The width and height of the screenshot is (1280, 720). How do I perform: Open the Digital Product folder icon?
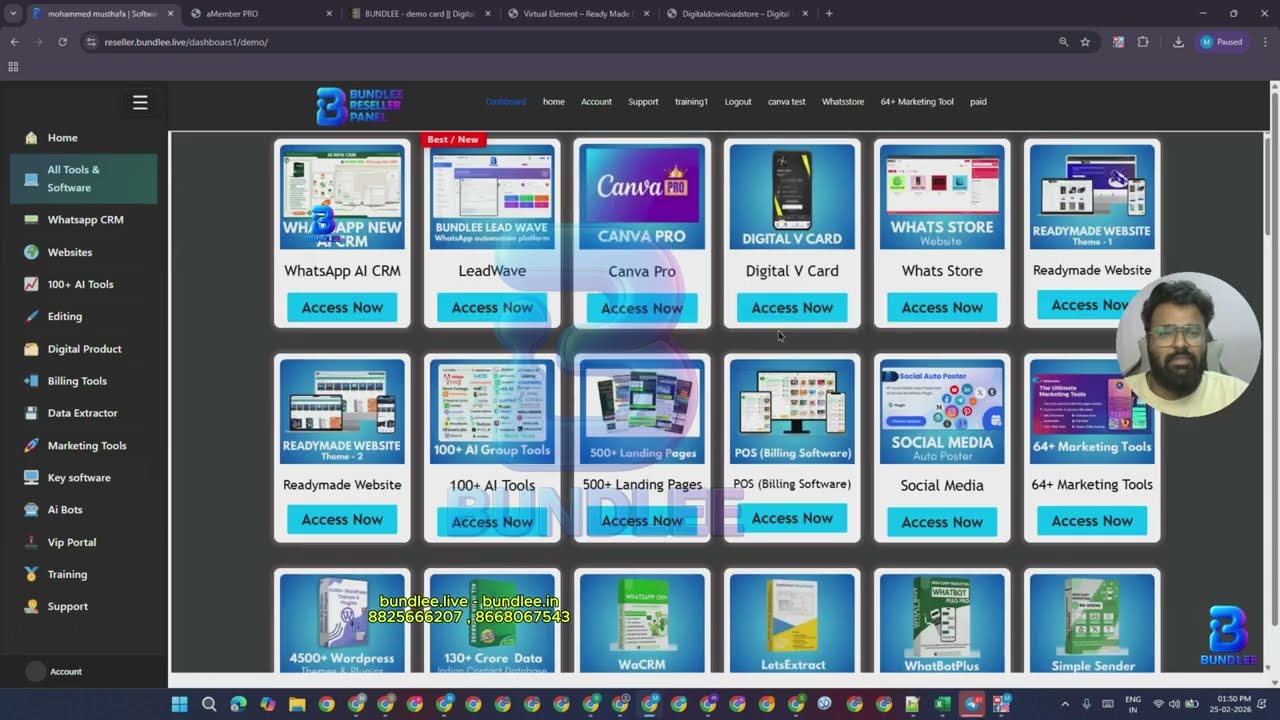[31, 349]
